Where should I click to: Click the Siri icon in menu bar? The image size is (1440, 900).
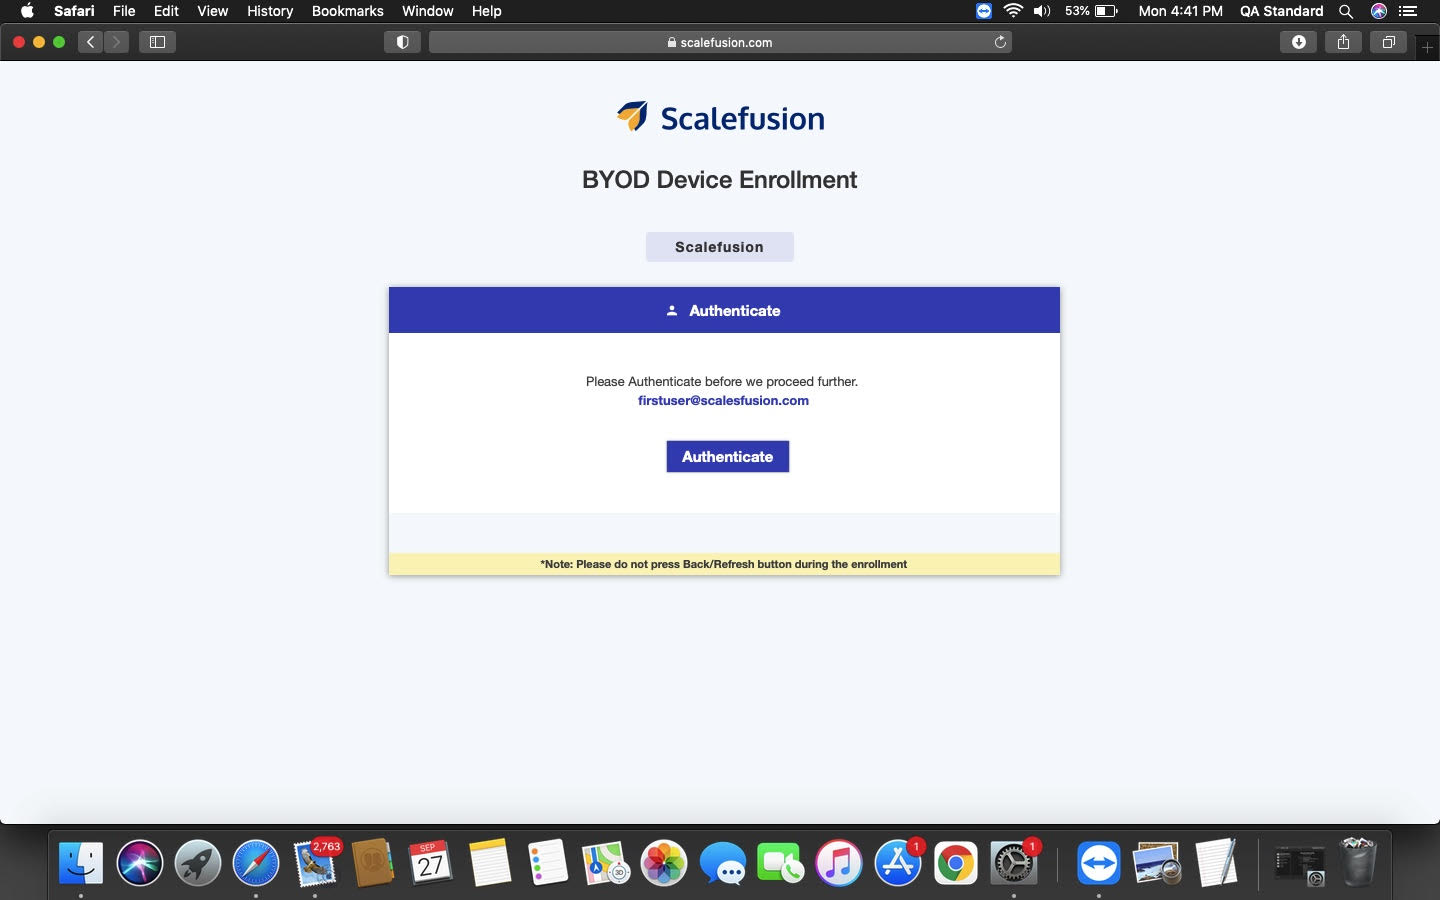pos(1378,11)
